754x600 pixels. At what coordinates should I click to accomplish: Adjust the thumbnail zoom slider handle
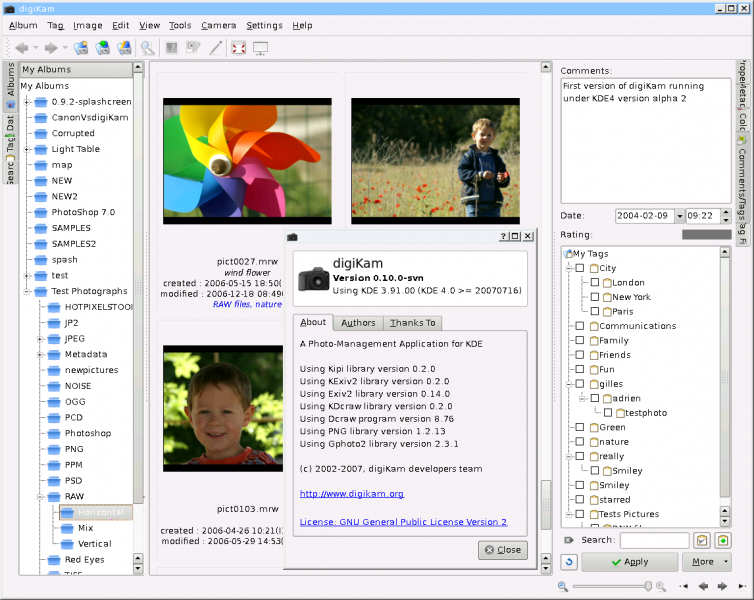click(648, 586)
